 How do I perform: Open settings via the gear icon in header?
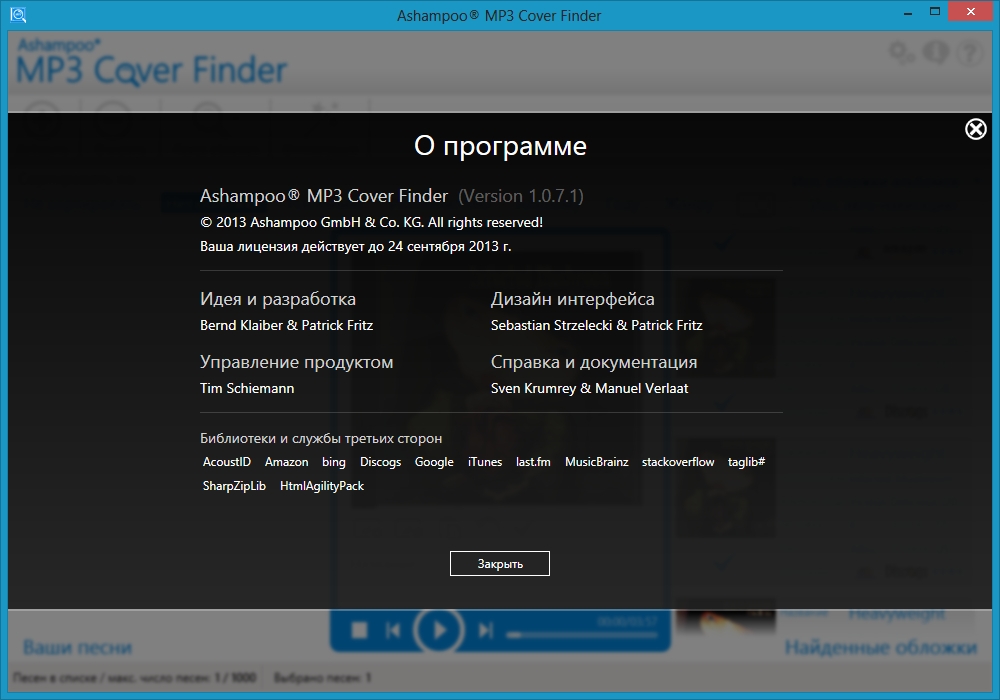coord(901,52)
